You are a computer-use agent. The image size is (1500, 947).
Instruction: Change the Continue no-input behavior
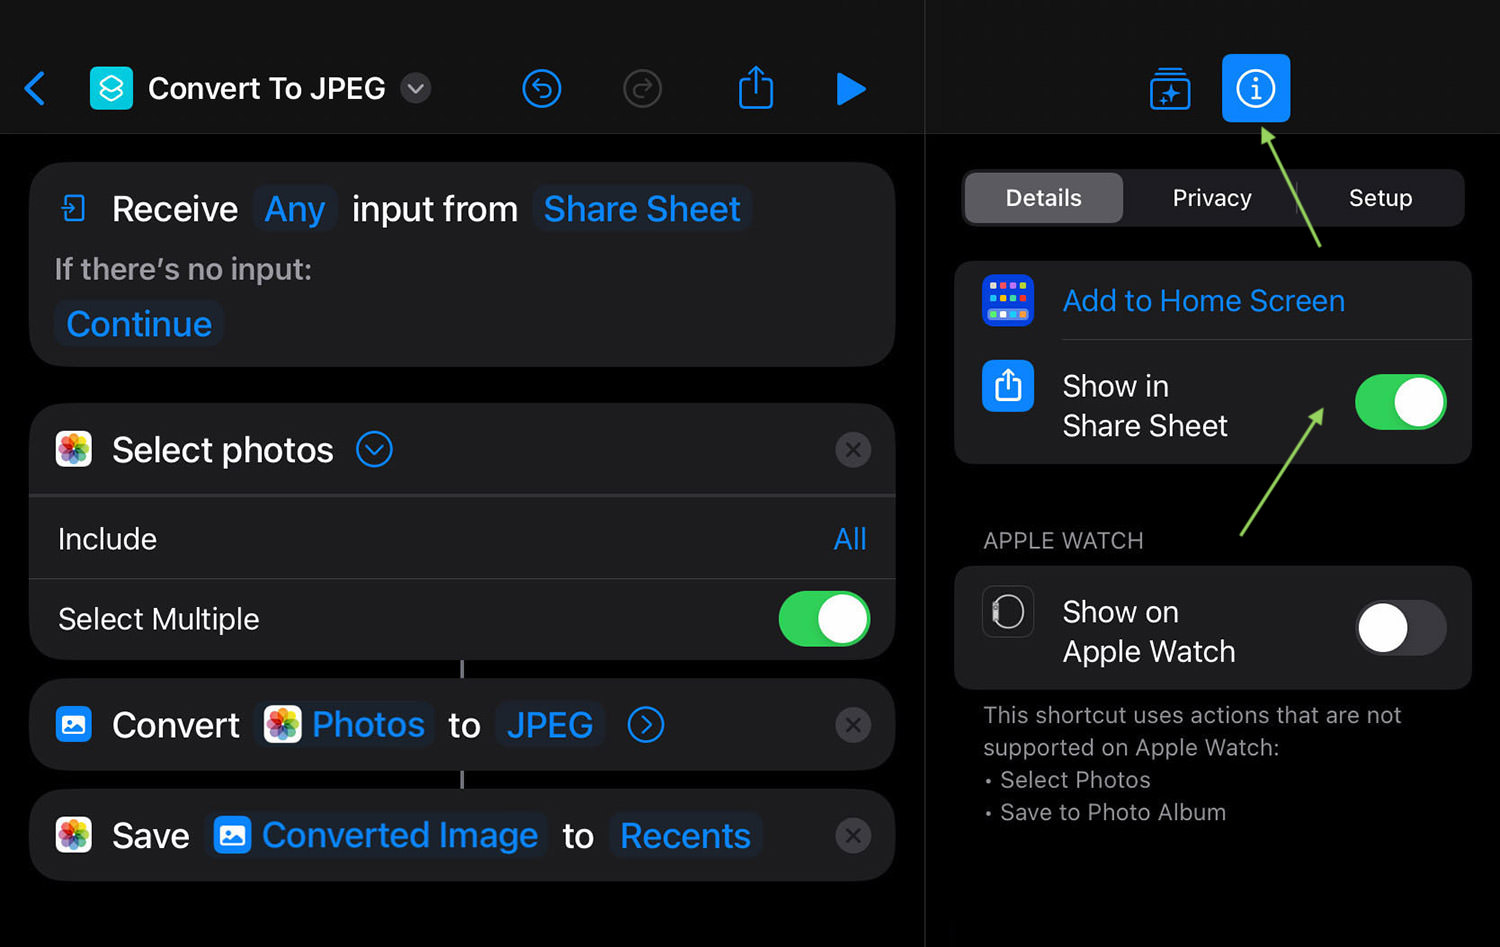tap(139, 324)
